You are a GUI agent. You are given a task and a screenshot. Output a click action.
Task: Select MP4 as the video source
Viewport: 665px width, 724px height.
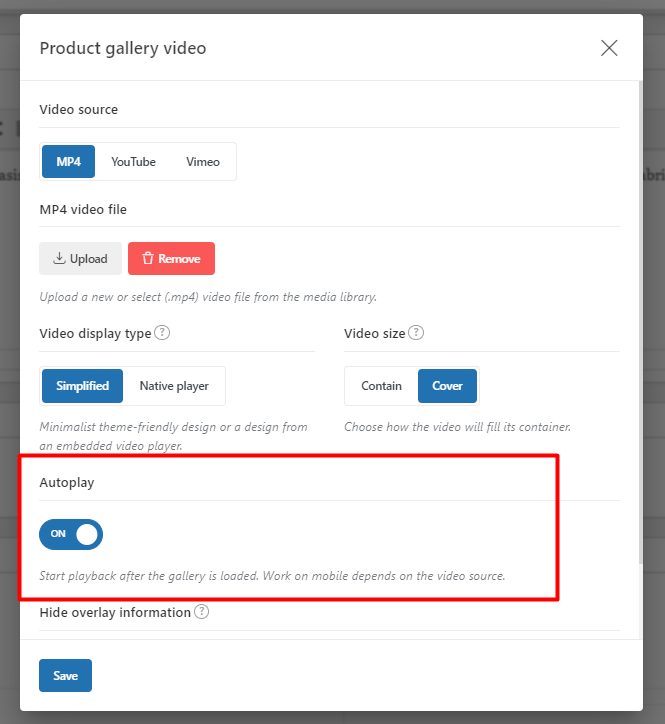point(68,162)
